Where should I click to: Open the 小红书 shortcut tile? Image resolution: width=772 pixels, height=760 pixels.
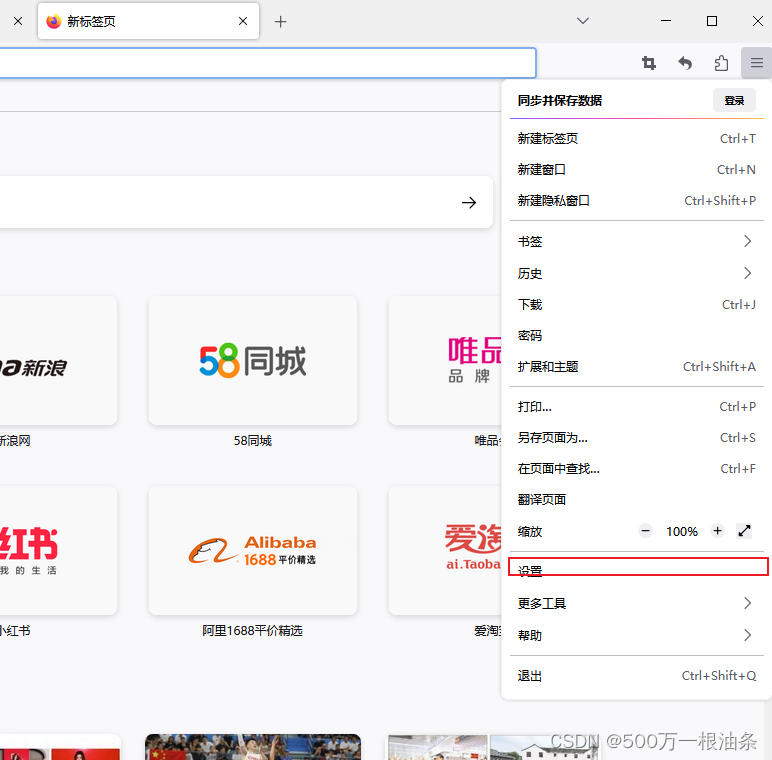(58, 550)
